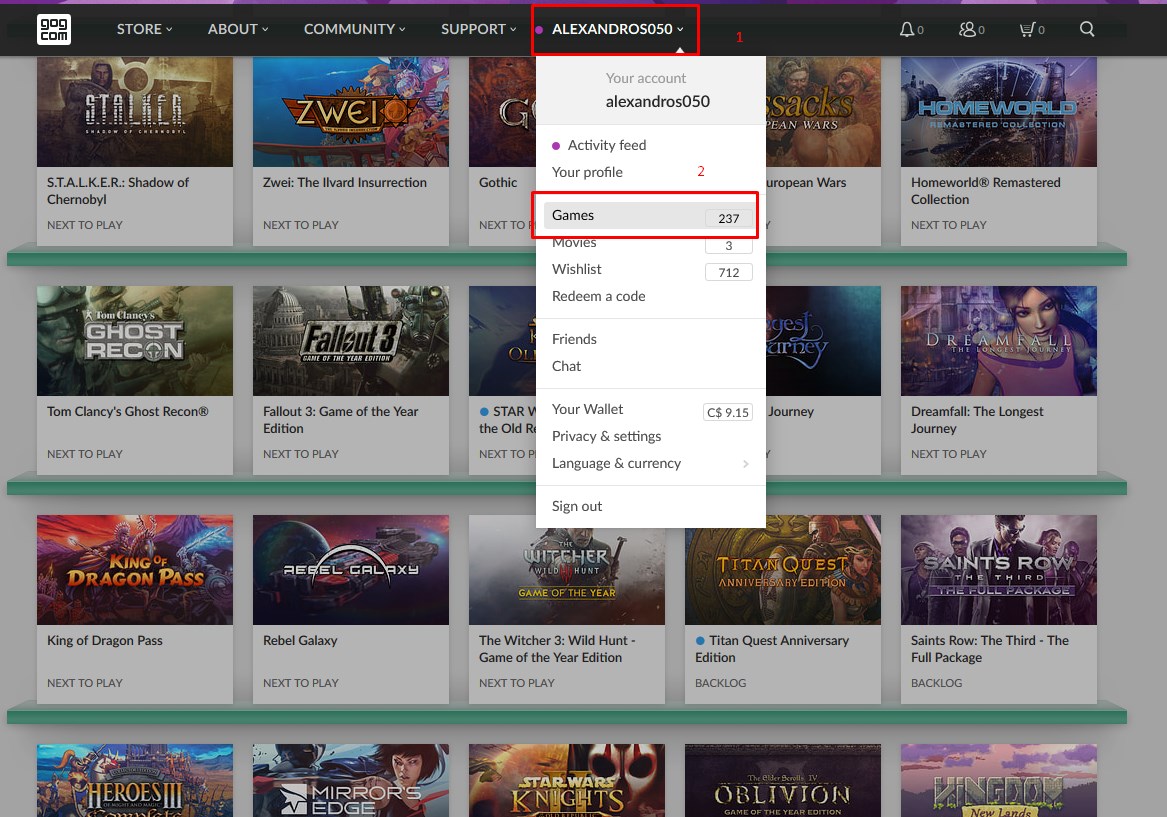Screen dimensions: 1167x817
Task: Expand the Community dropdown menu
Action: 354,29
